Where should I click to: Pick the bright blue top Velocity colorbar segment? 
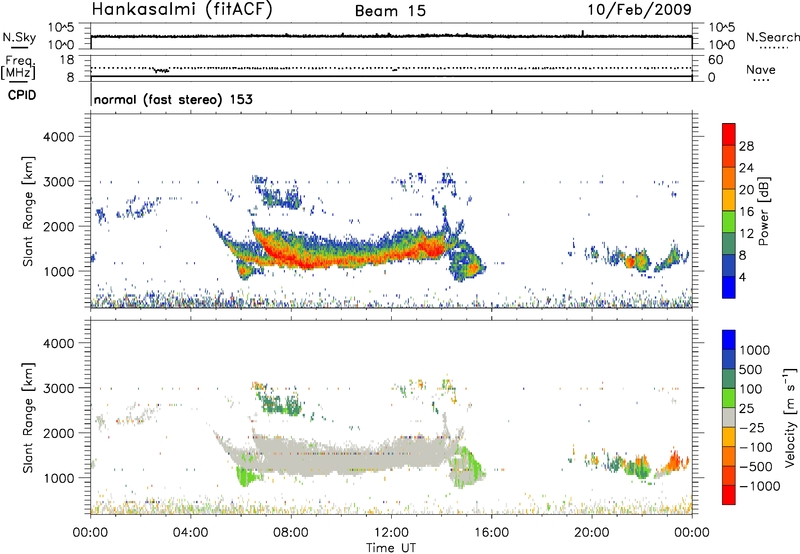[729, 340]
